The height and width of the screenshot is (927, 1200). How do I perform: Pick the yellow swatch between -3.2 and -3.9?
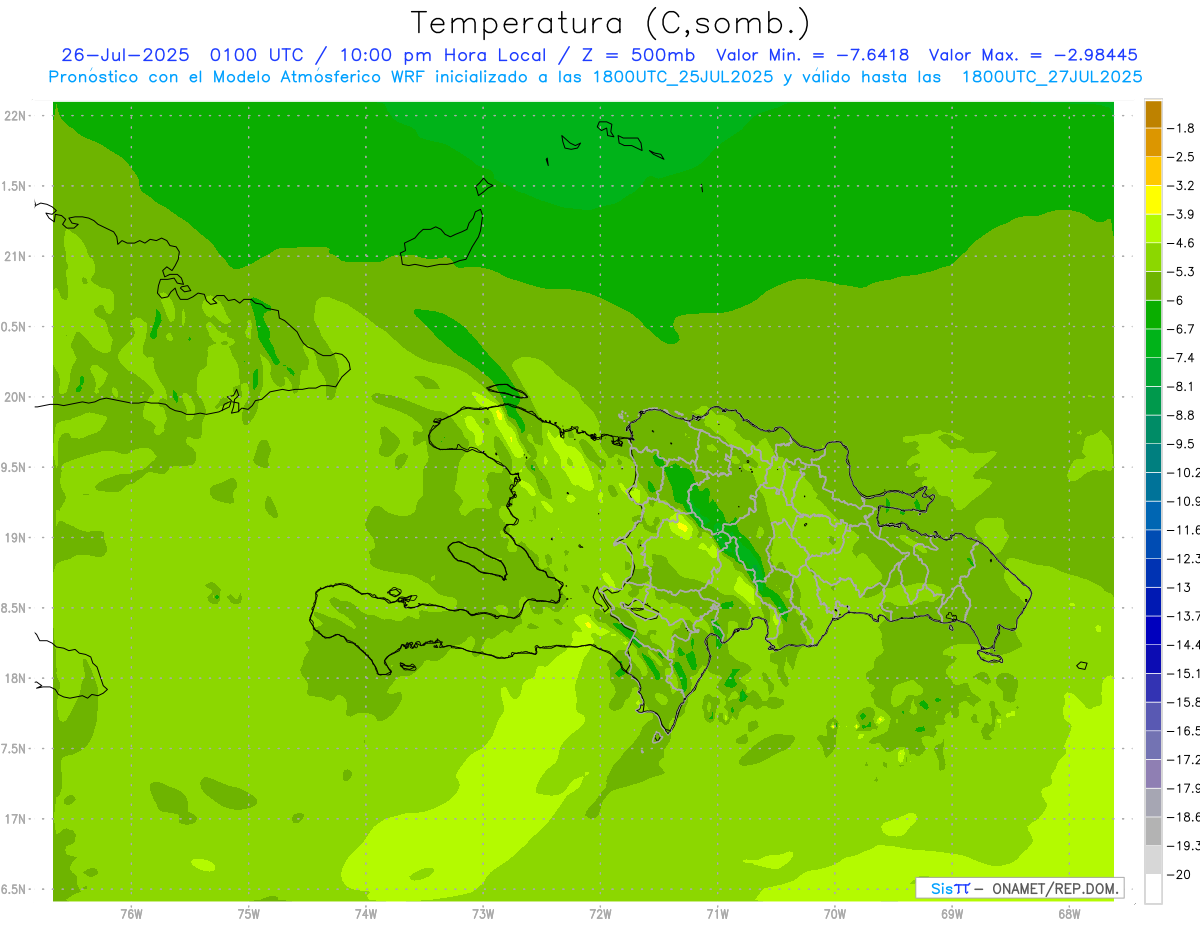pyautogui.click(x=1153, y=200)
